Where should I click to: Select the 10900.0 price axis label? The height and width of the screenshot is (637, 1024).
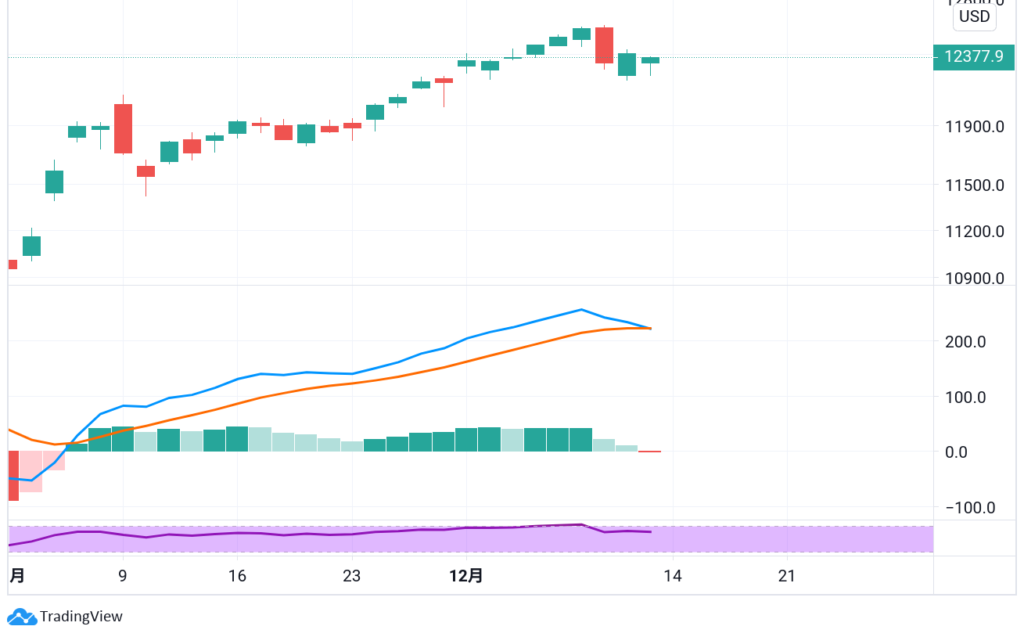pyautogui.click(x=973, y=278)
